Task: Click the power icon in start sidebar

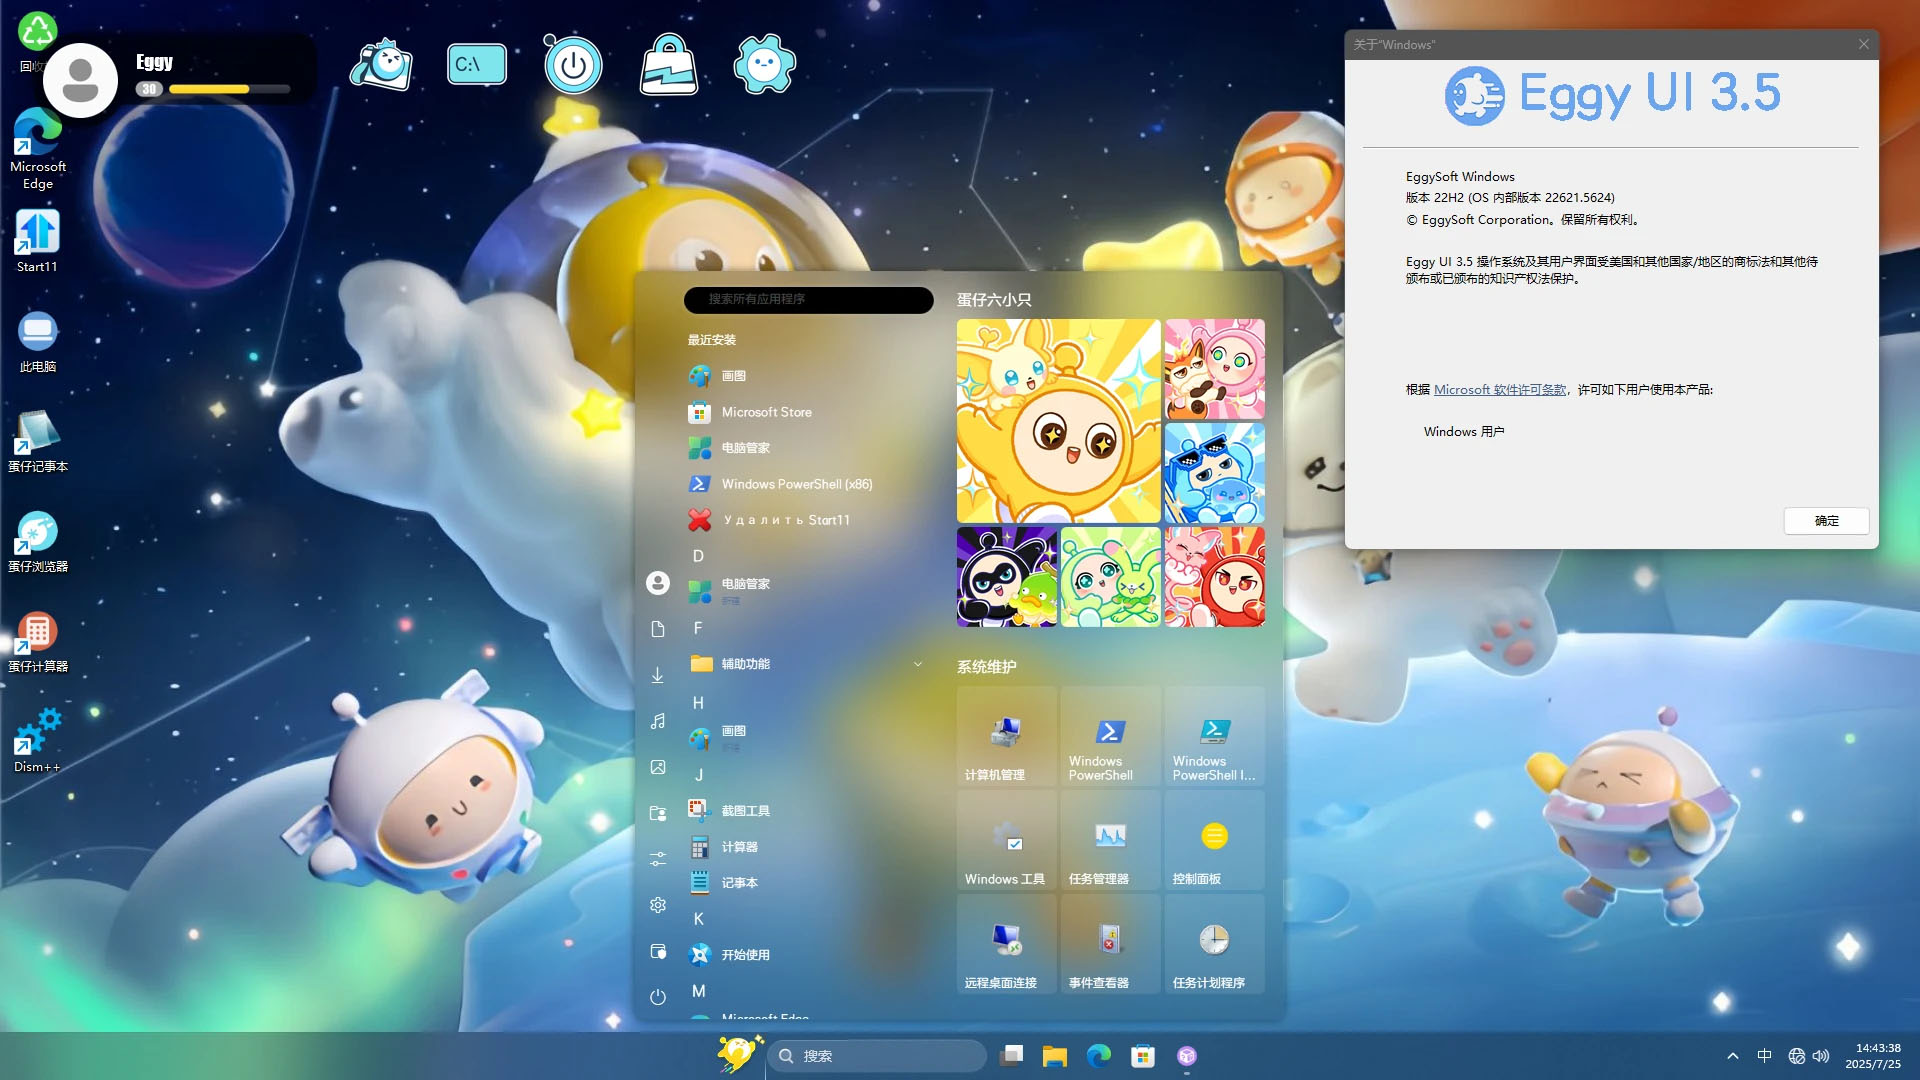Action: (658, 997)
